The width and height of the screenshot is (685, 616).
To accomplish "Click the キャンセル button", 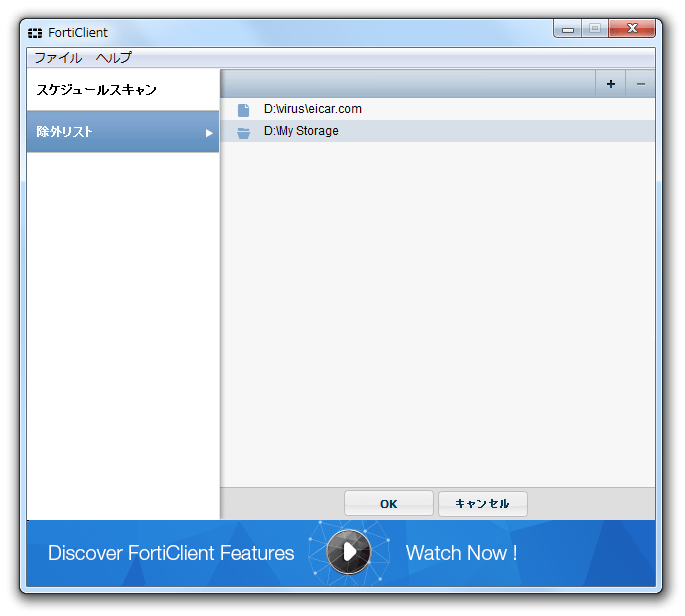I will [482, 504].
